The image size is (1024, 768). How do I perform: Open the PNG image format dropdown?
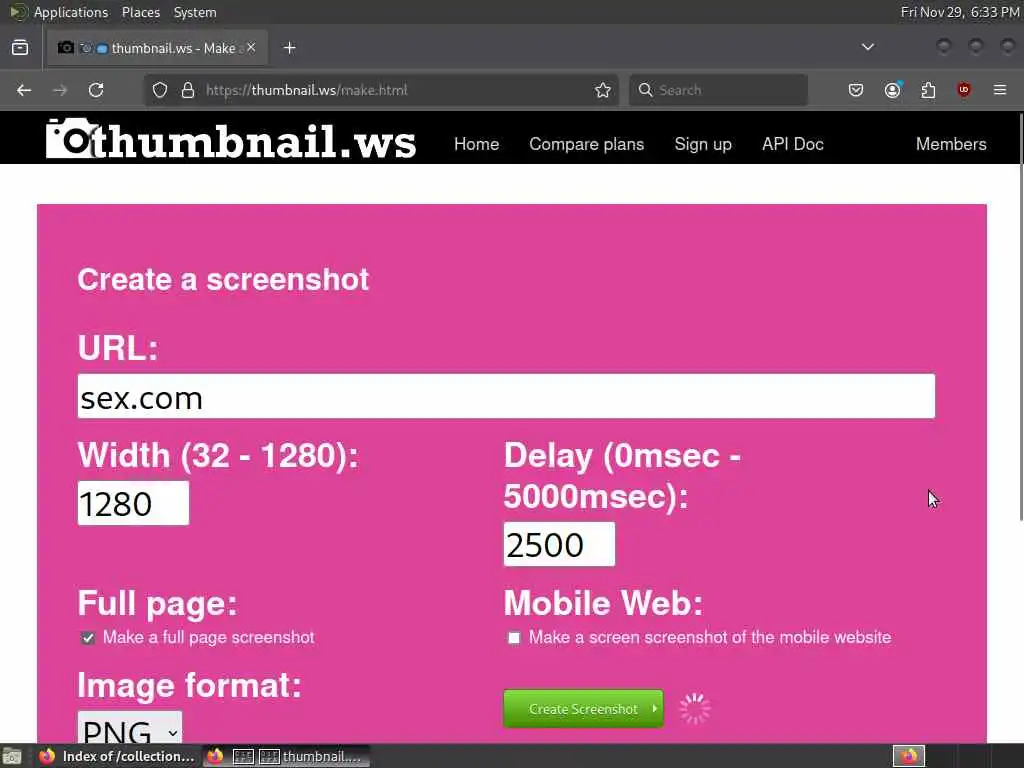(130, 728)
